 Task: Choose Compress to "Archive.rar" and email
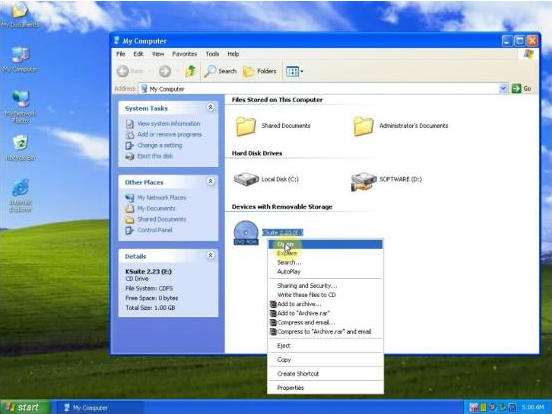pos(325,331)
